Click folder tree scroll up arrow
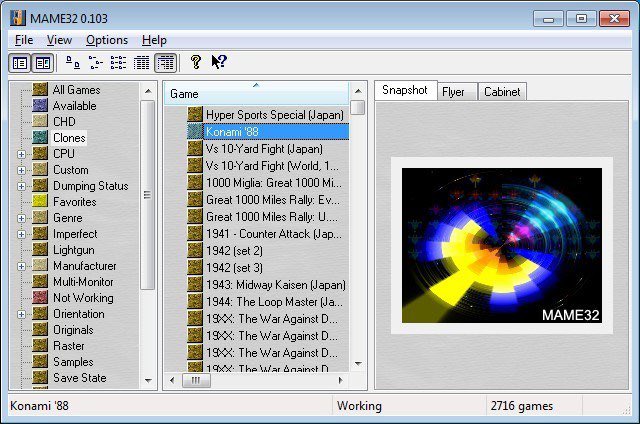Viewport: 640px width, 424px height. (x=148, y=91)
